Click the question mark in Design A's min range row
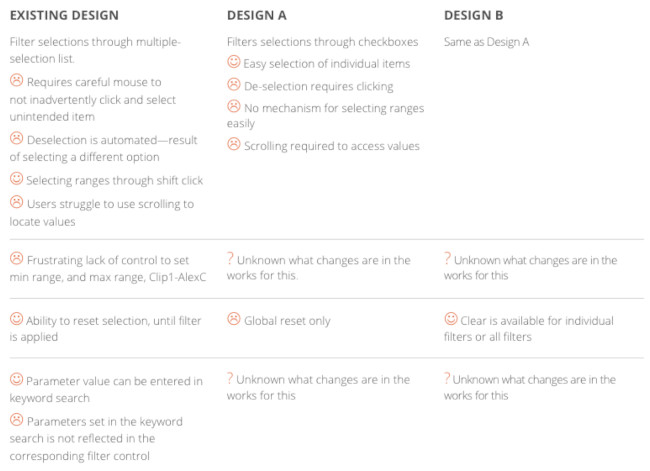Viewport: 650px width, 471px height. tap(230, 259)
